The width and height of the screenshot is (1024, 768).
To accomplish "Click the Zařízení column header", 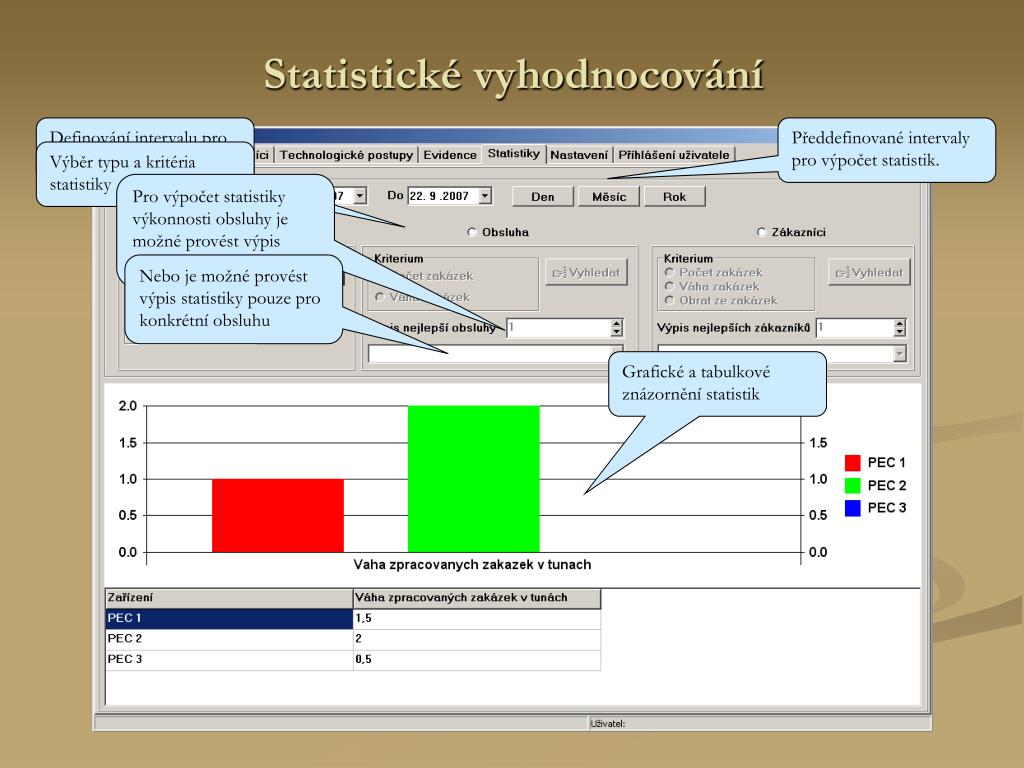I will pyautogui.click(x=229, y=598).
